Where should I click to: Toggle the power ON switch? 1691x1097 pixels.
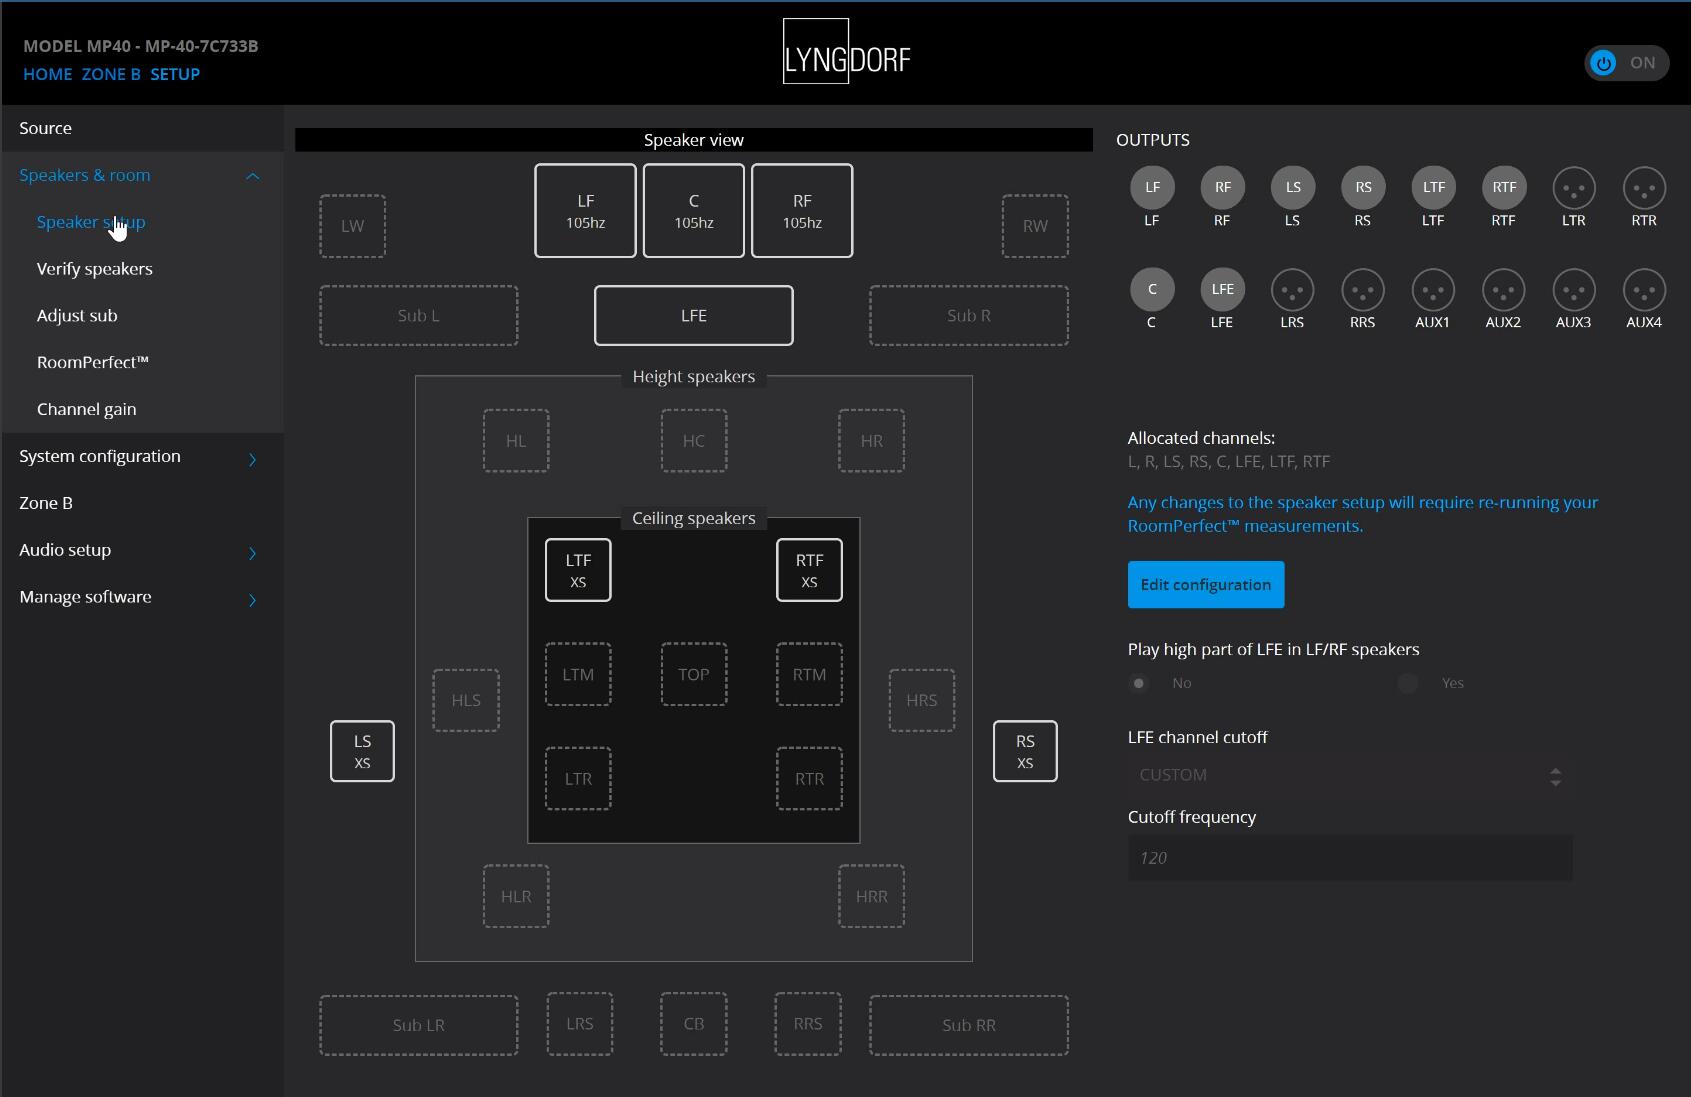1626,63
